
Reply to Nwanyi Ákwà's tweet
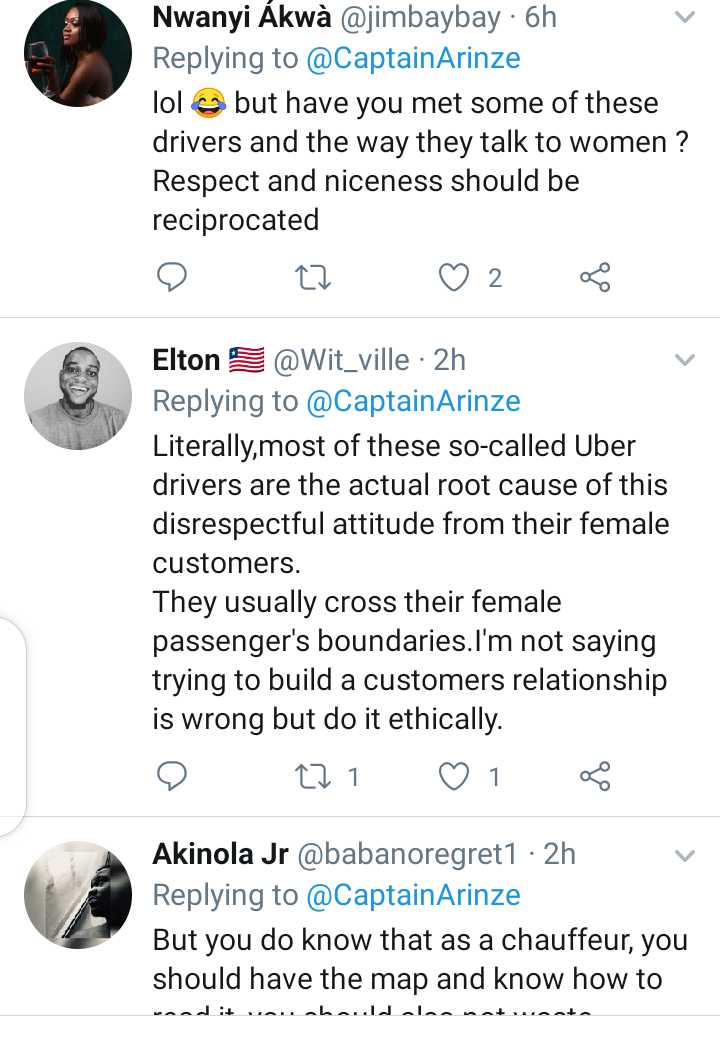171,277
